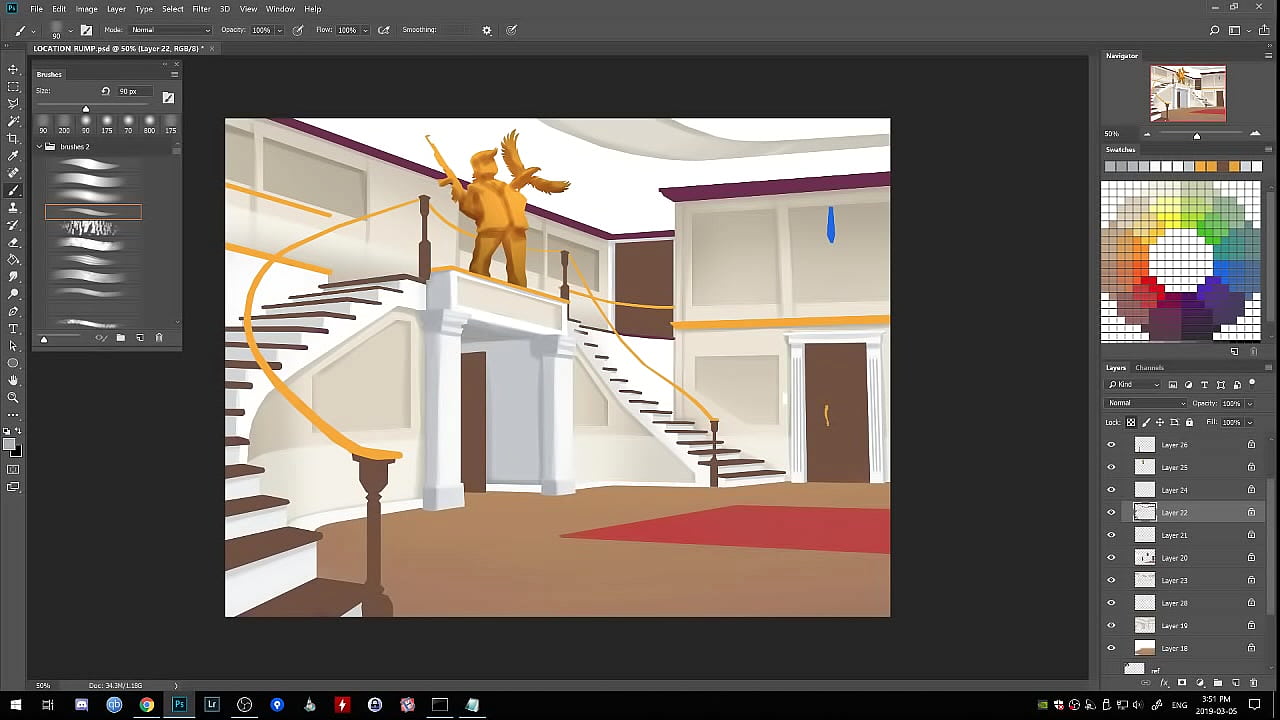
Task: Delete layer using Layers panel trash icon
Action: tap(1253, 683)
